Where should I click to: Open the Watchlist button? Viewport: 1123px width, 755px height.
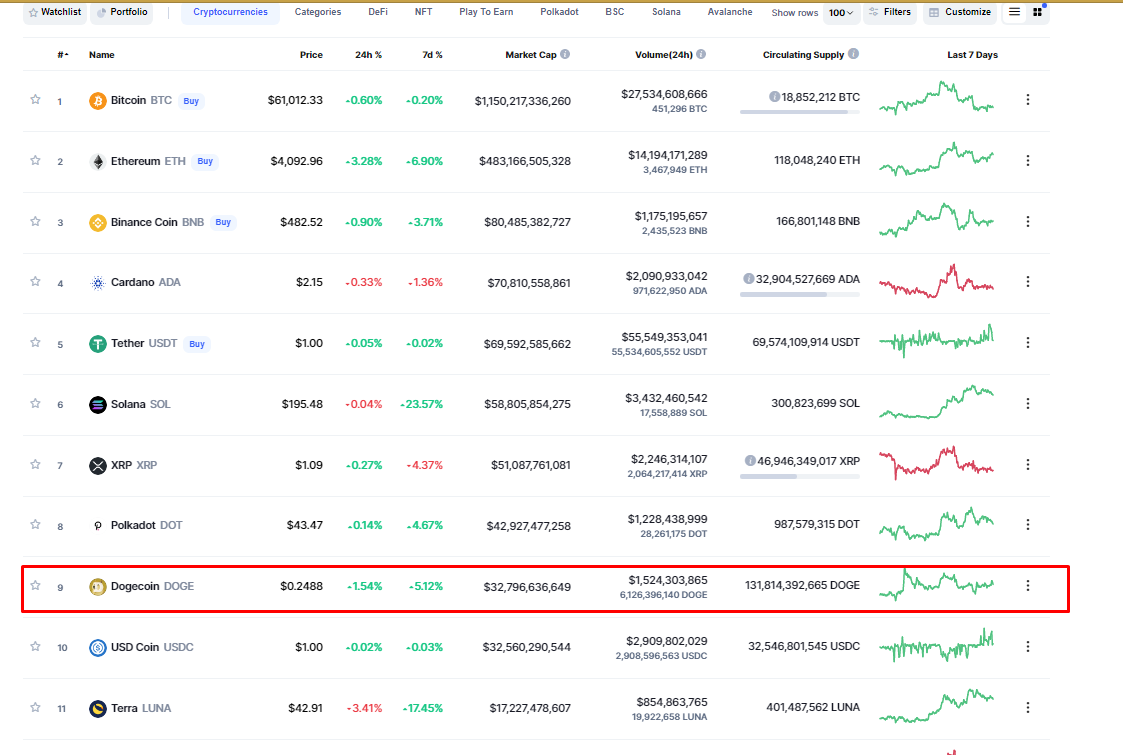click(54, 12)
